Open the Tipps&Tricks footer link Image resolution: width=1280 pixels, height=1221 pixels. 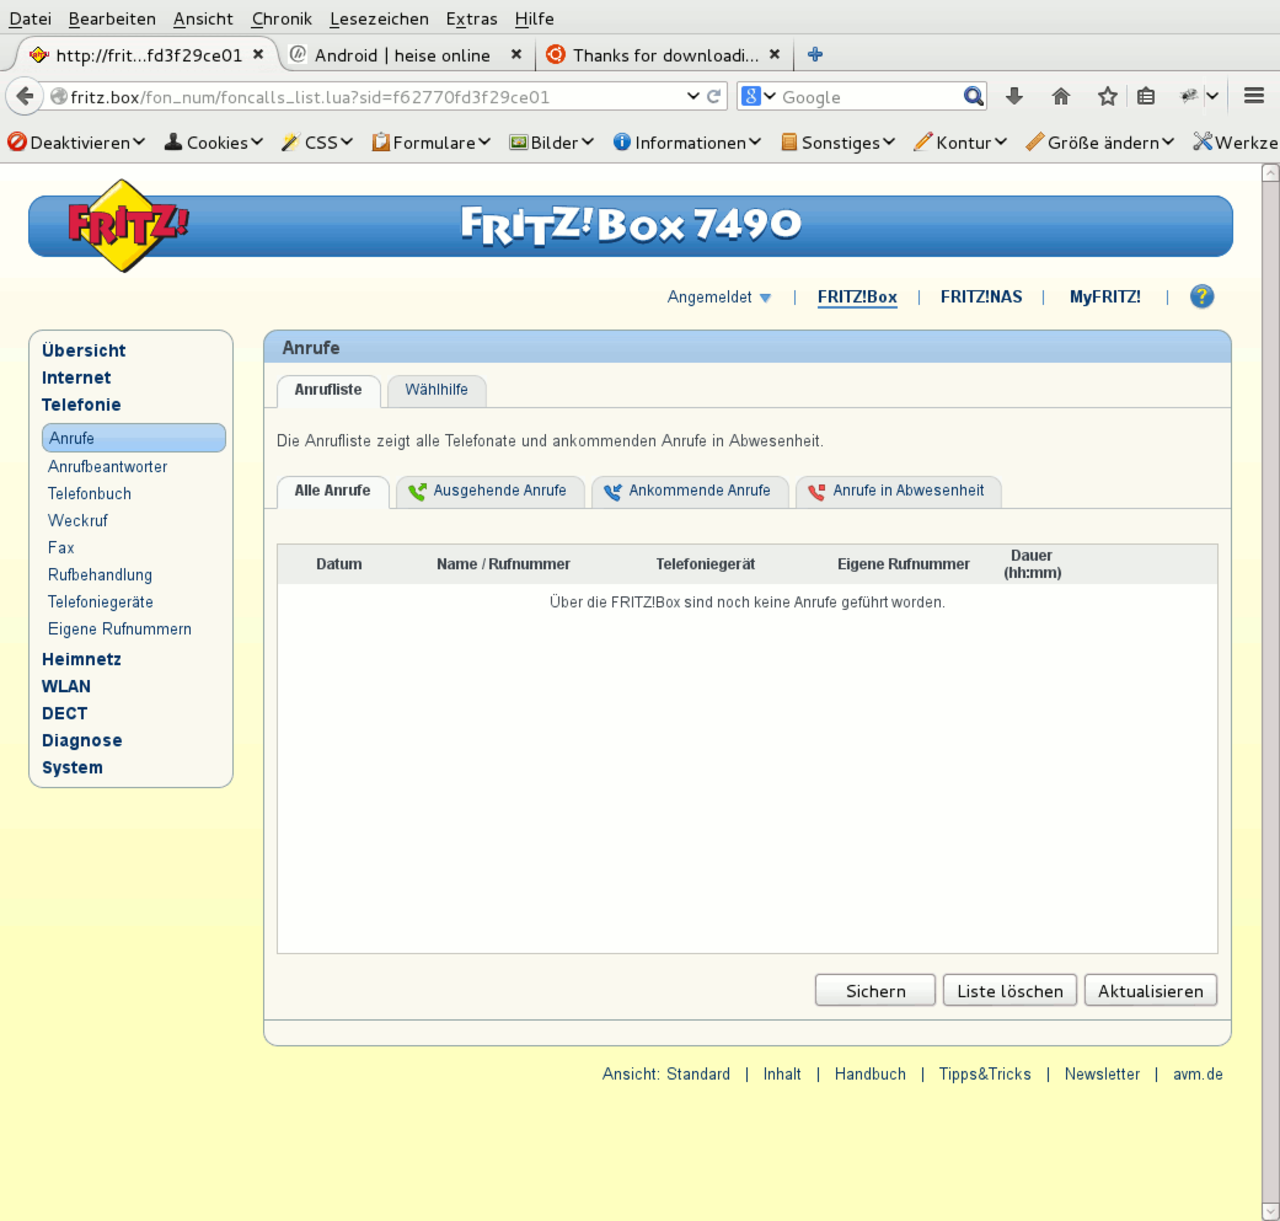(985, 1074)
